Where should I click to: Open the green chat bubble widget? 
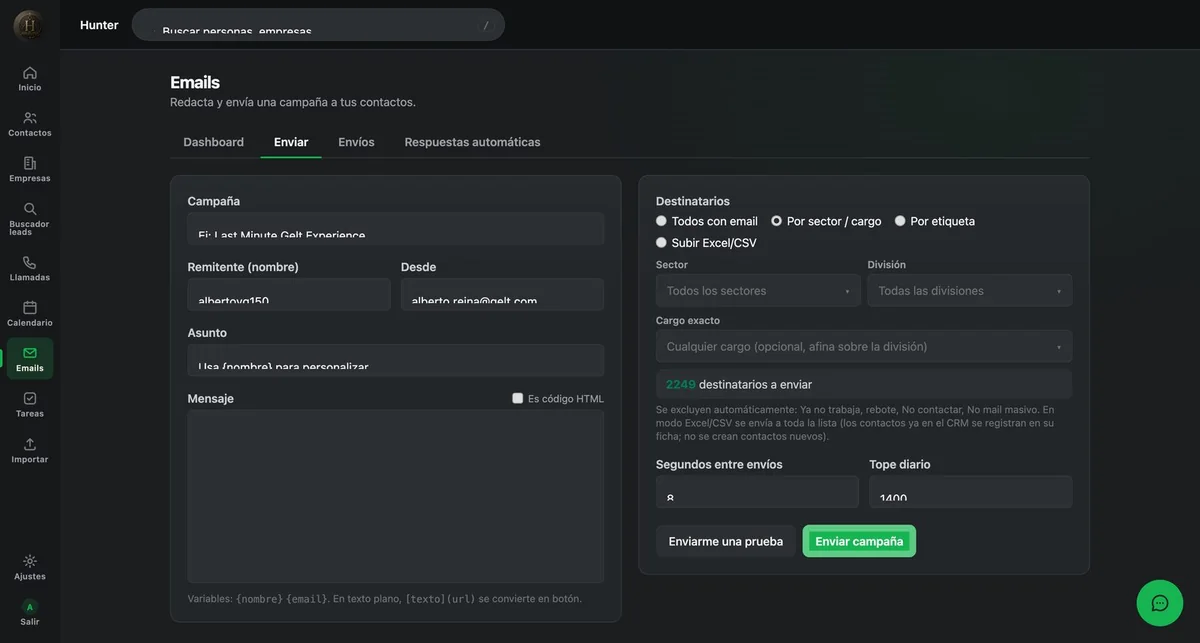(x=1160, y=603)
